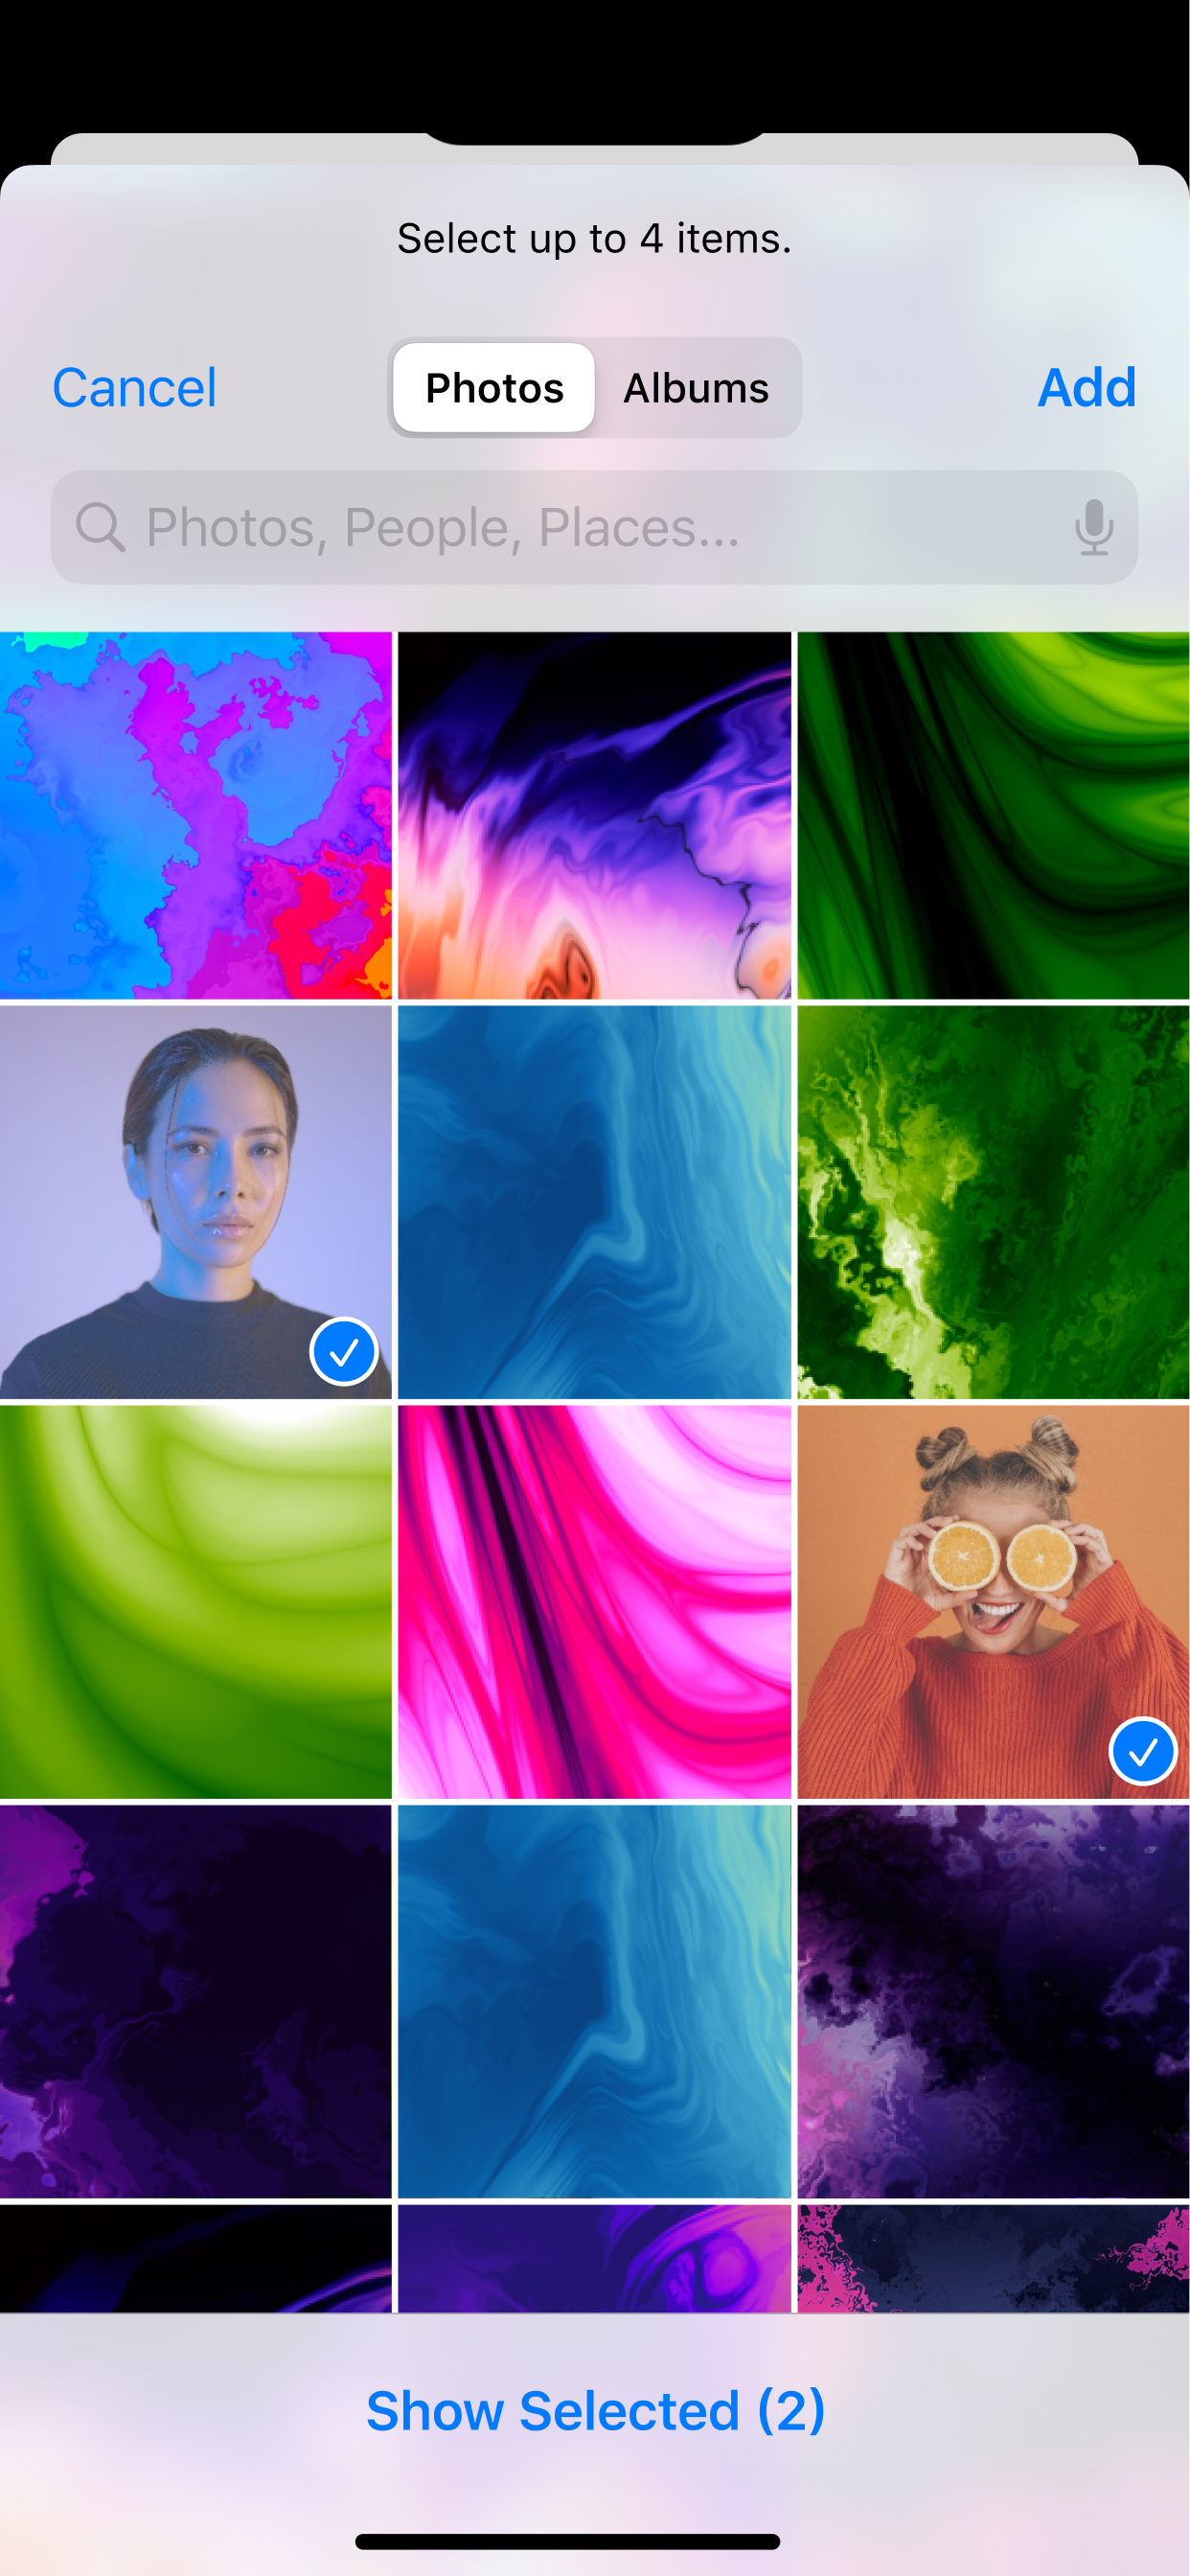The height and width of the screenshot is (2576, 1190).
Task: Select the partially visible purple orb wallpaper
Action: coord(594,2258)
